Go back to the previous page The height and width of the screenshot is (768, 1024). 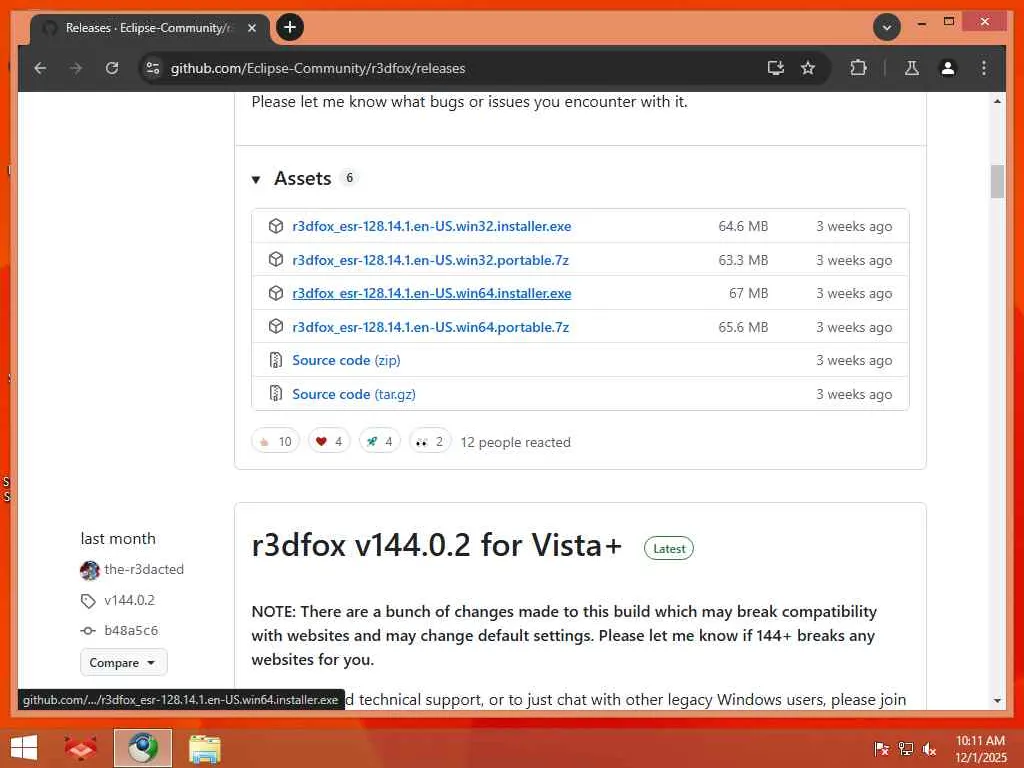click(x=40, y=68)
